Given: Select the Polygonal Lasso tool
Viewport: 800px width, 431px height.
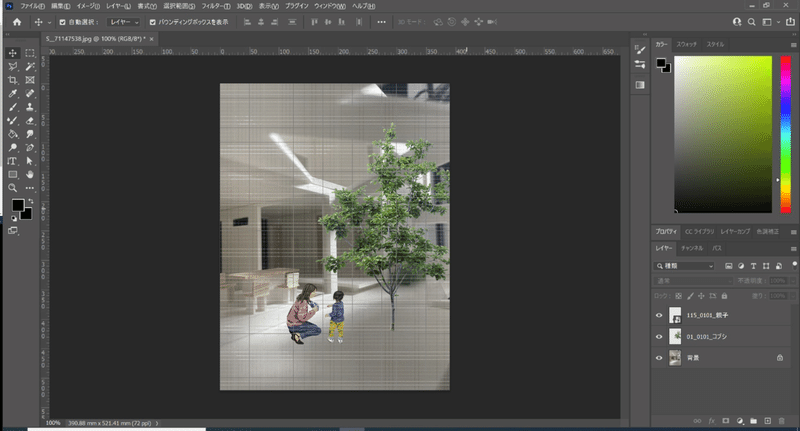Looking at the screenshot, I should click(13, 66).
